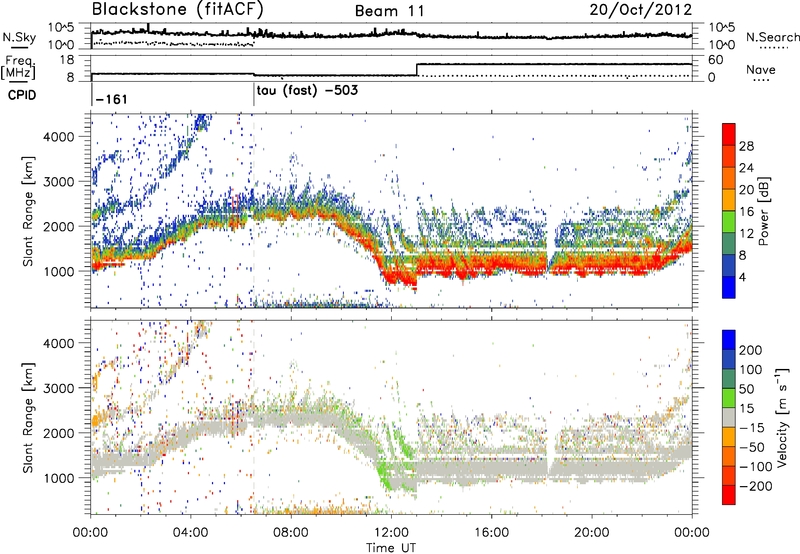Click the Blackstone (fitACF) title text
Screen dimensions: 800x554
pos(178,10)
